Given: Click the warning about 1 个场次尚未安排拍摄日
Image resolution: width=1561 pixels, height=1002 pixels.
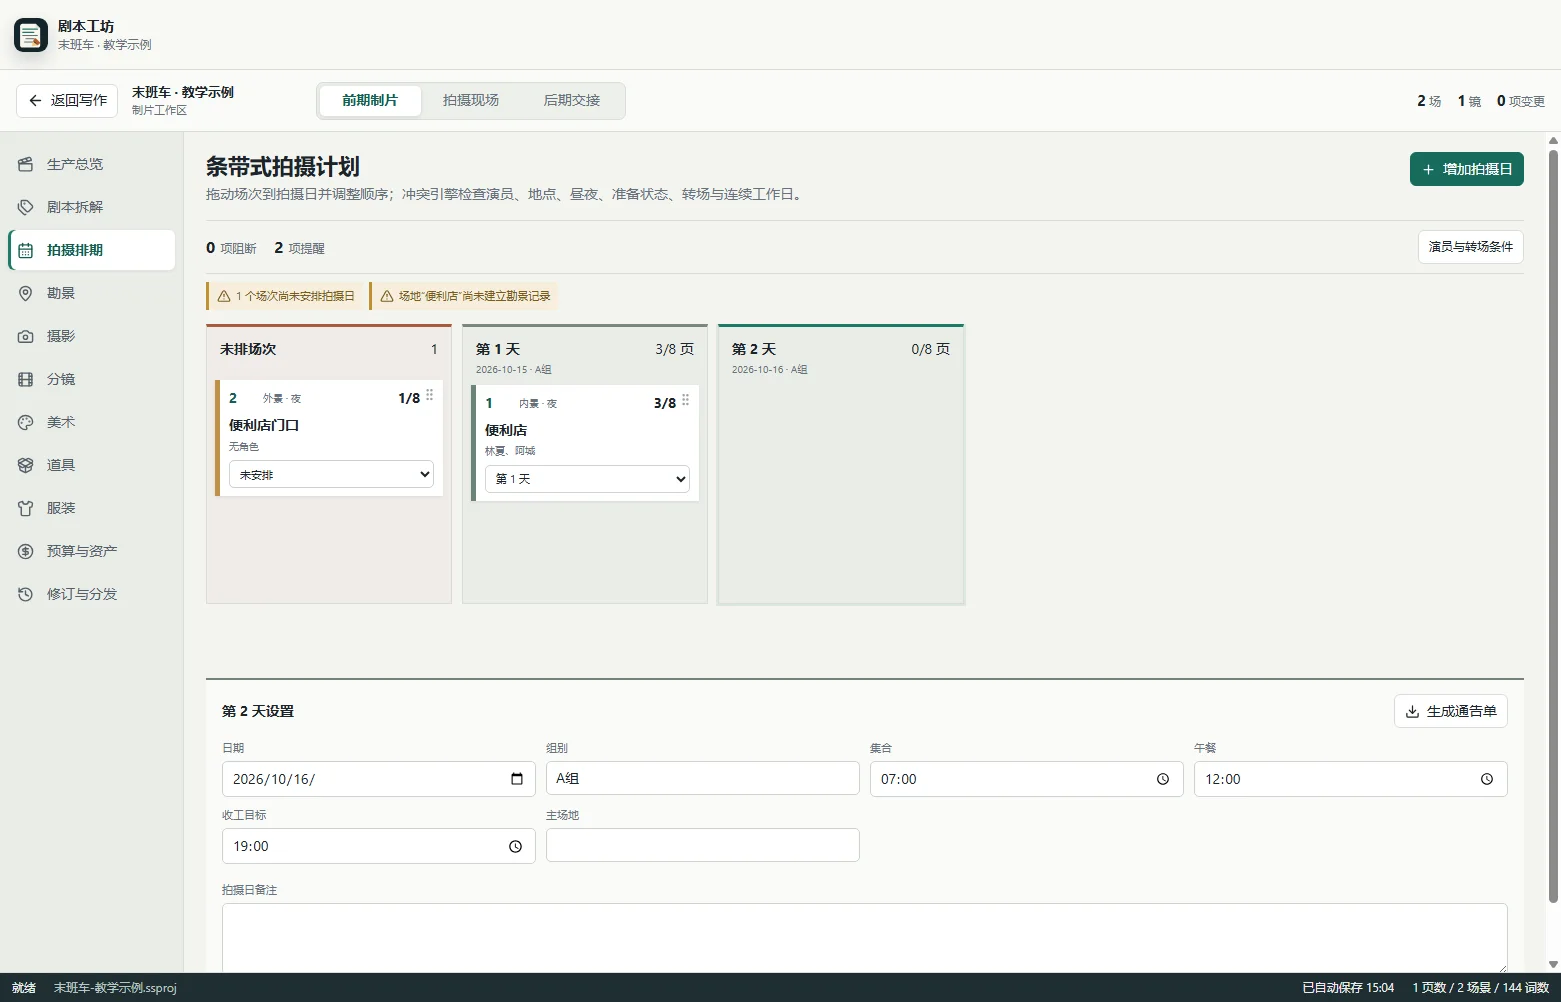Looking at the screenshot, I should [285, 296].
